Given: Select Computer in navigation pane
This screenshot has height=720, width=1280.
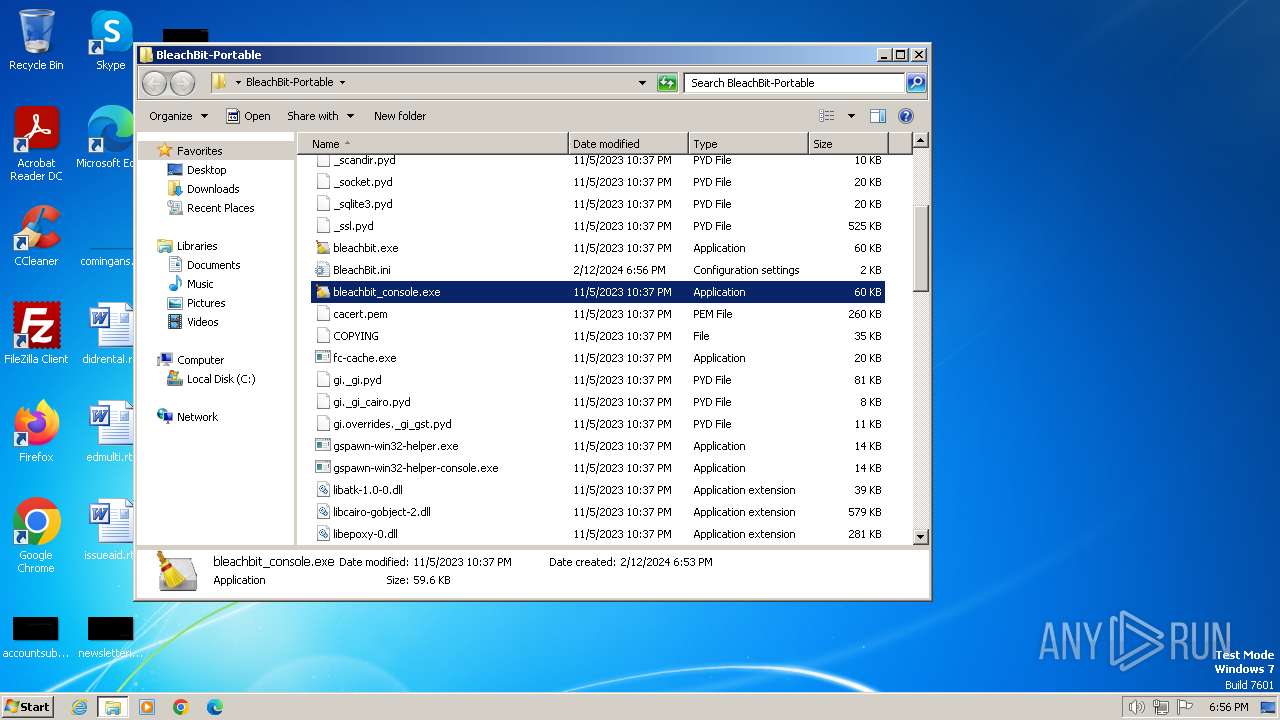Looking at the screenshot, I should point(200,360).
